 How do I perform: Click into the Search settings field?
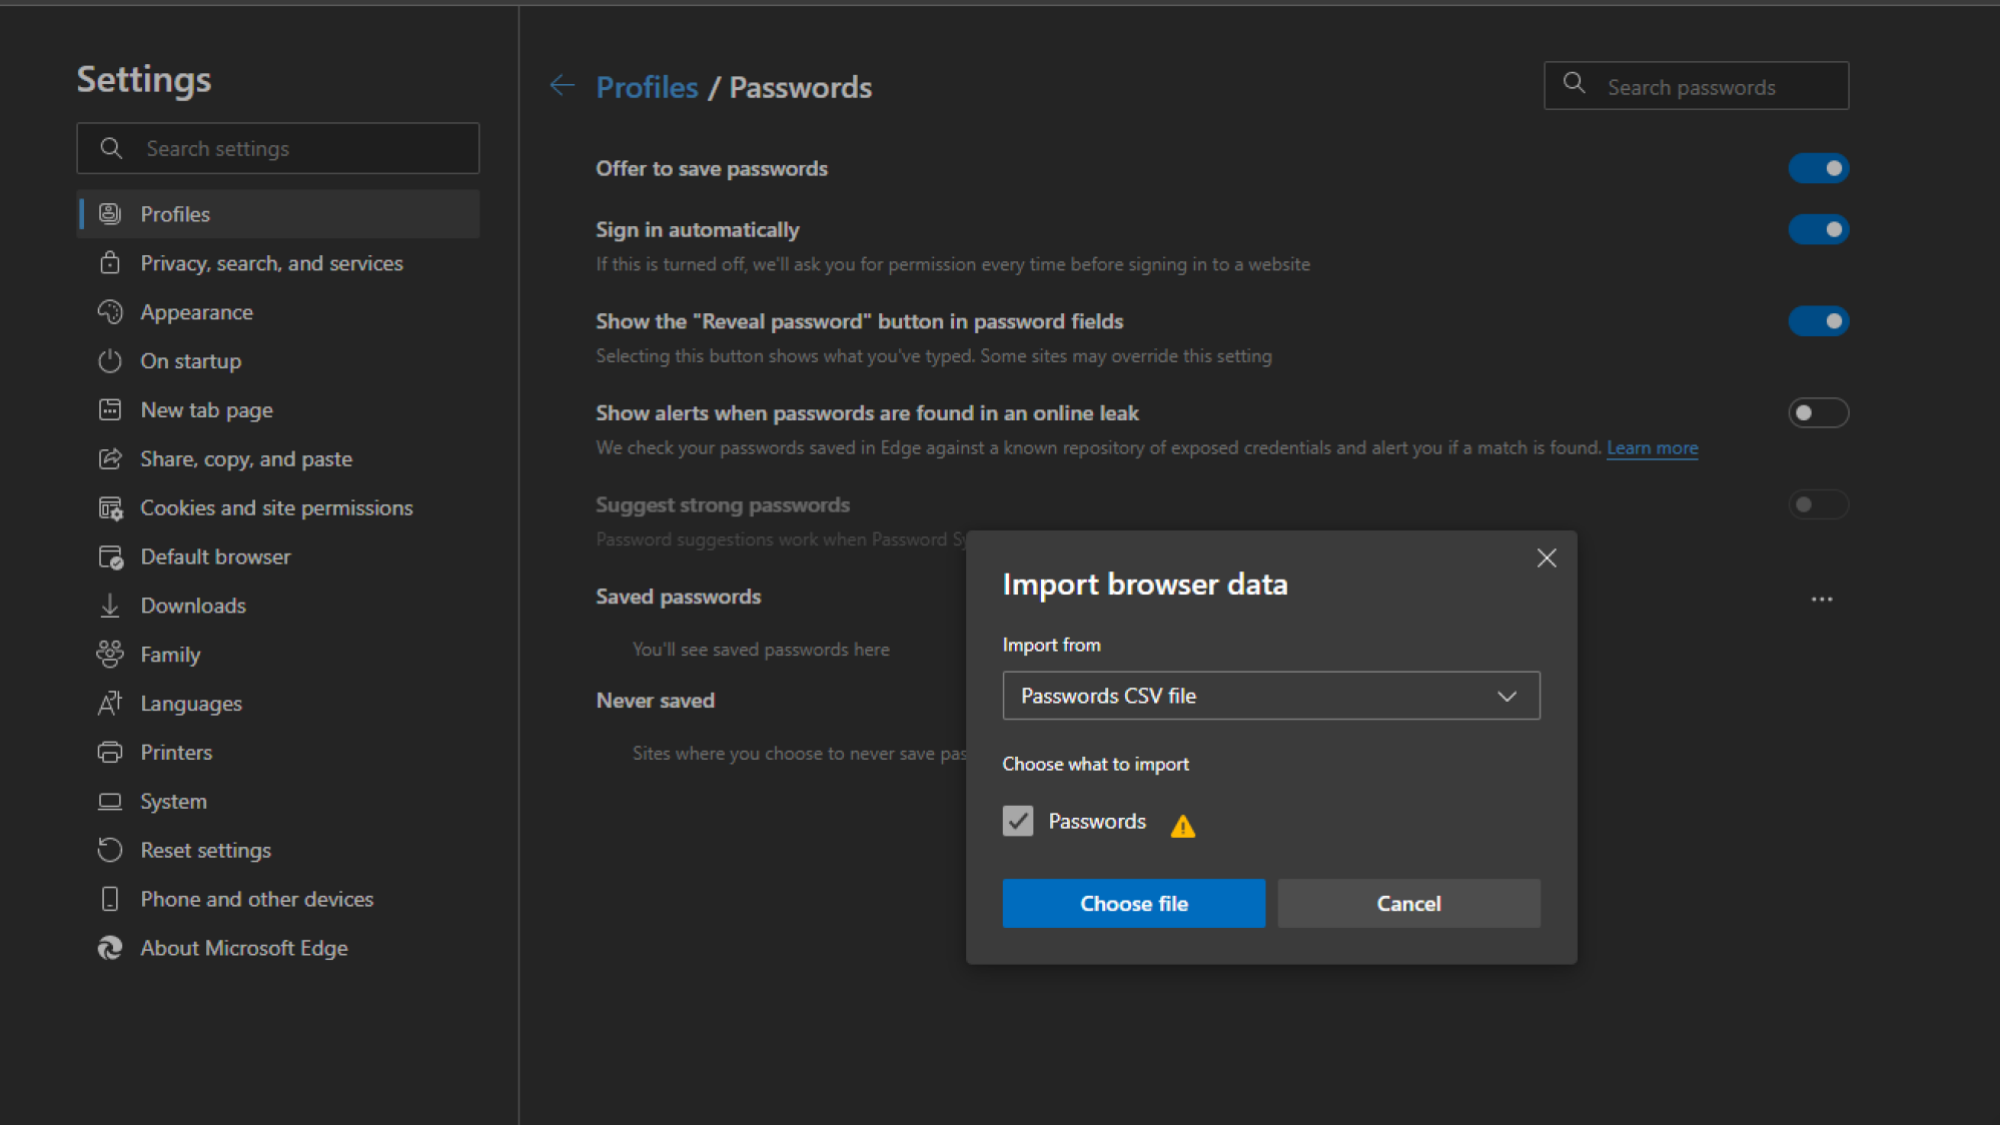278,148
